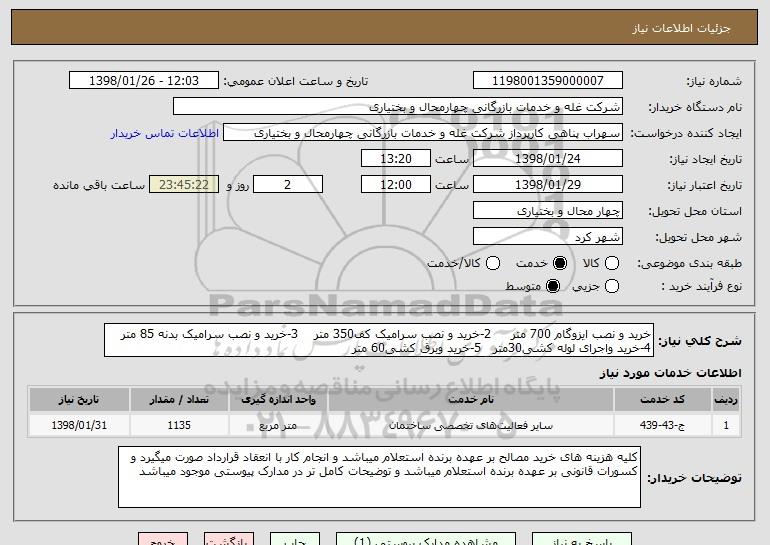The width and height of the screenshot is (770, 545).
Task: Choose متوسط purchase process type
Action: click(552, 286)
